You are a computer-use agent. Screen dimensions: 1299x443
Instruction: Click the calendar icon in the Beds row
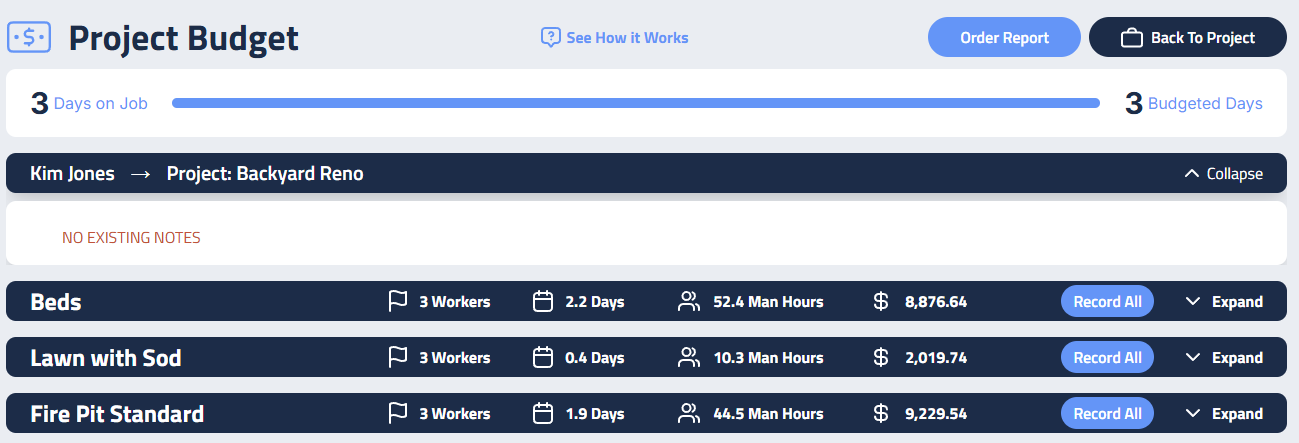[543, 301]
